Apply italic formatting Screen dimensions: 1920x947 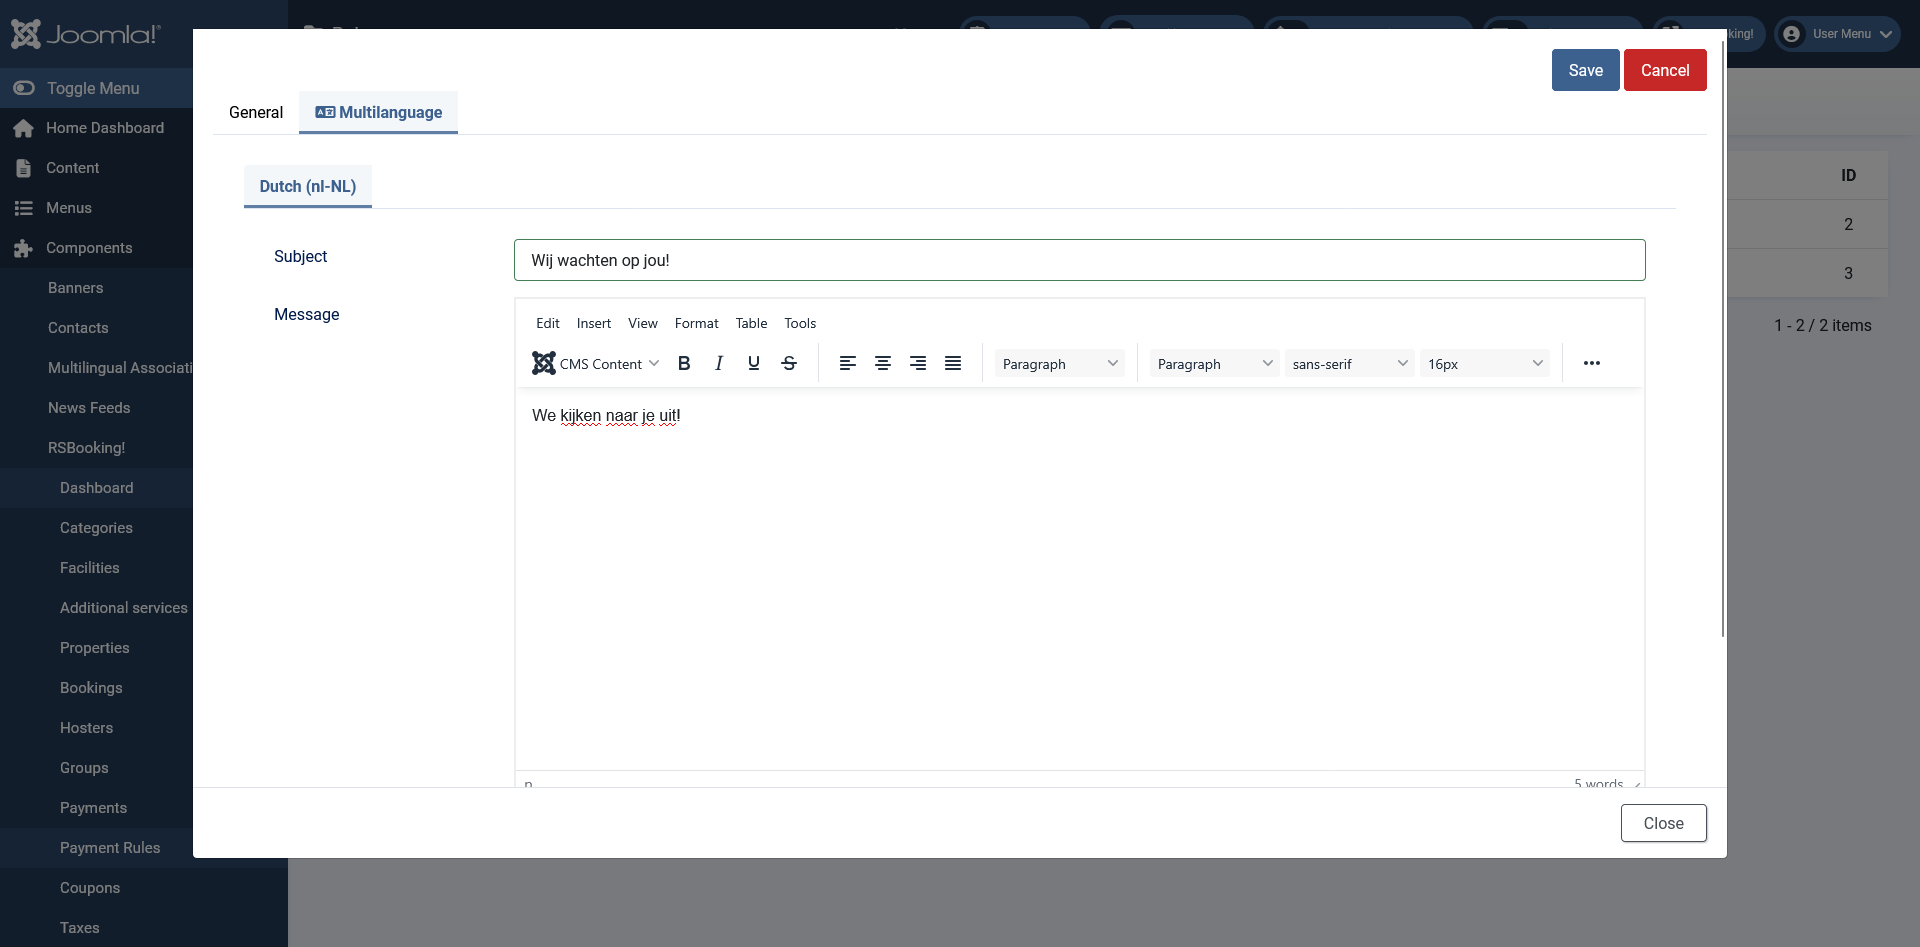[719, 363]
